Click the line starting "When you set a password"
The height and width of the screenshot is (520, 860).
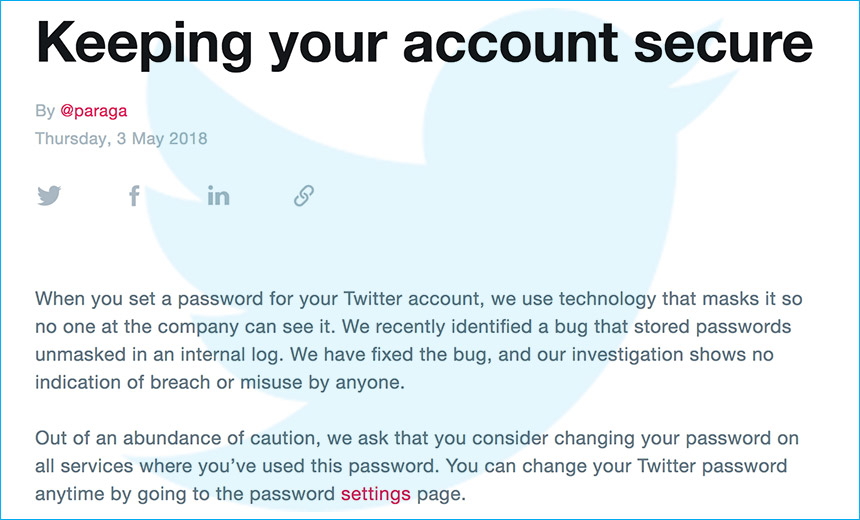click(418, 299)
